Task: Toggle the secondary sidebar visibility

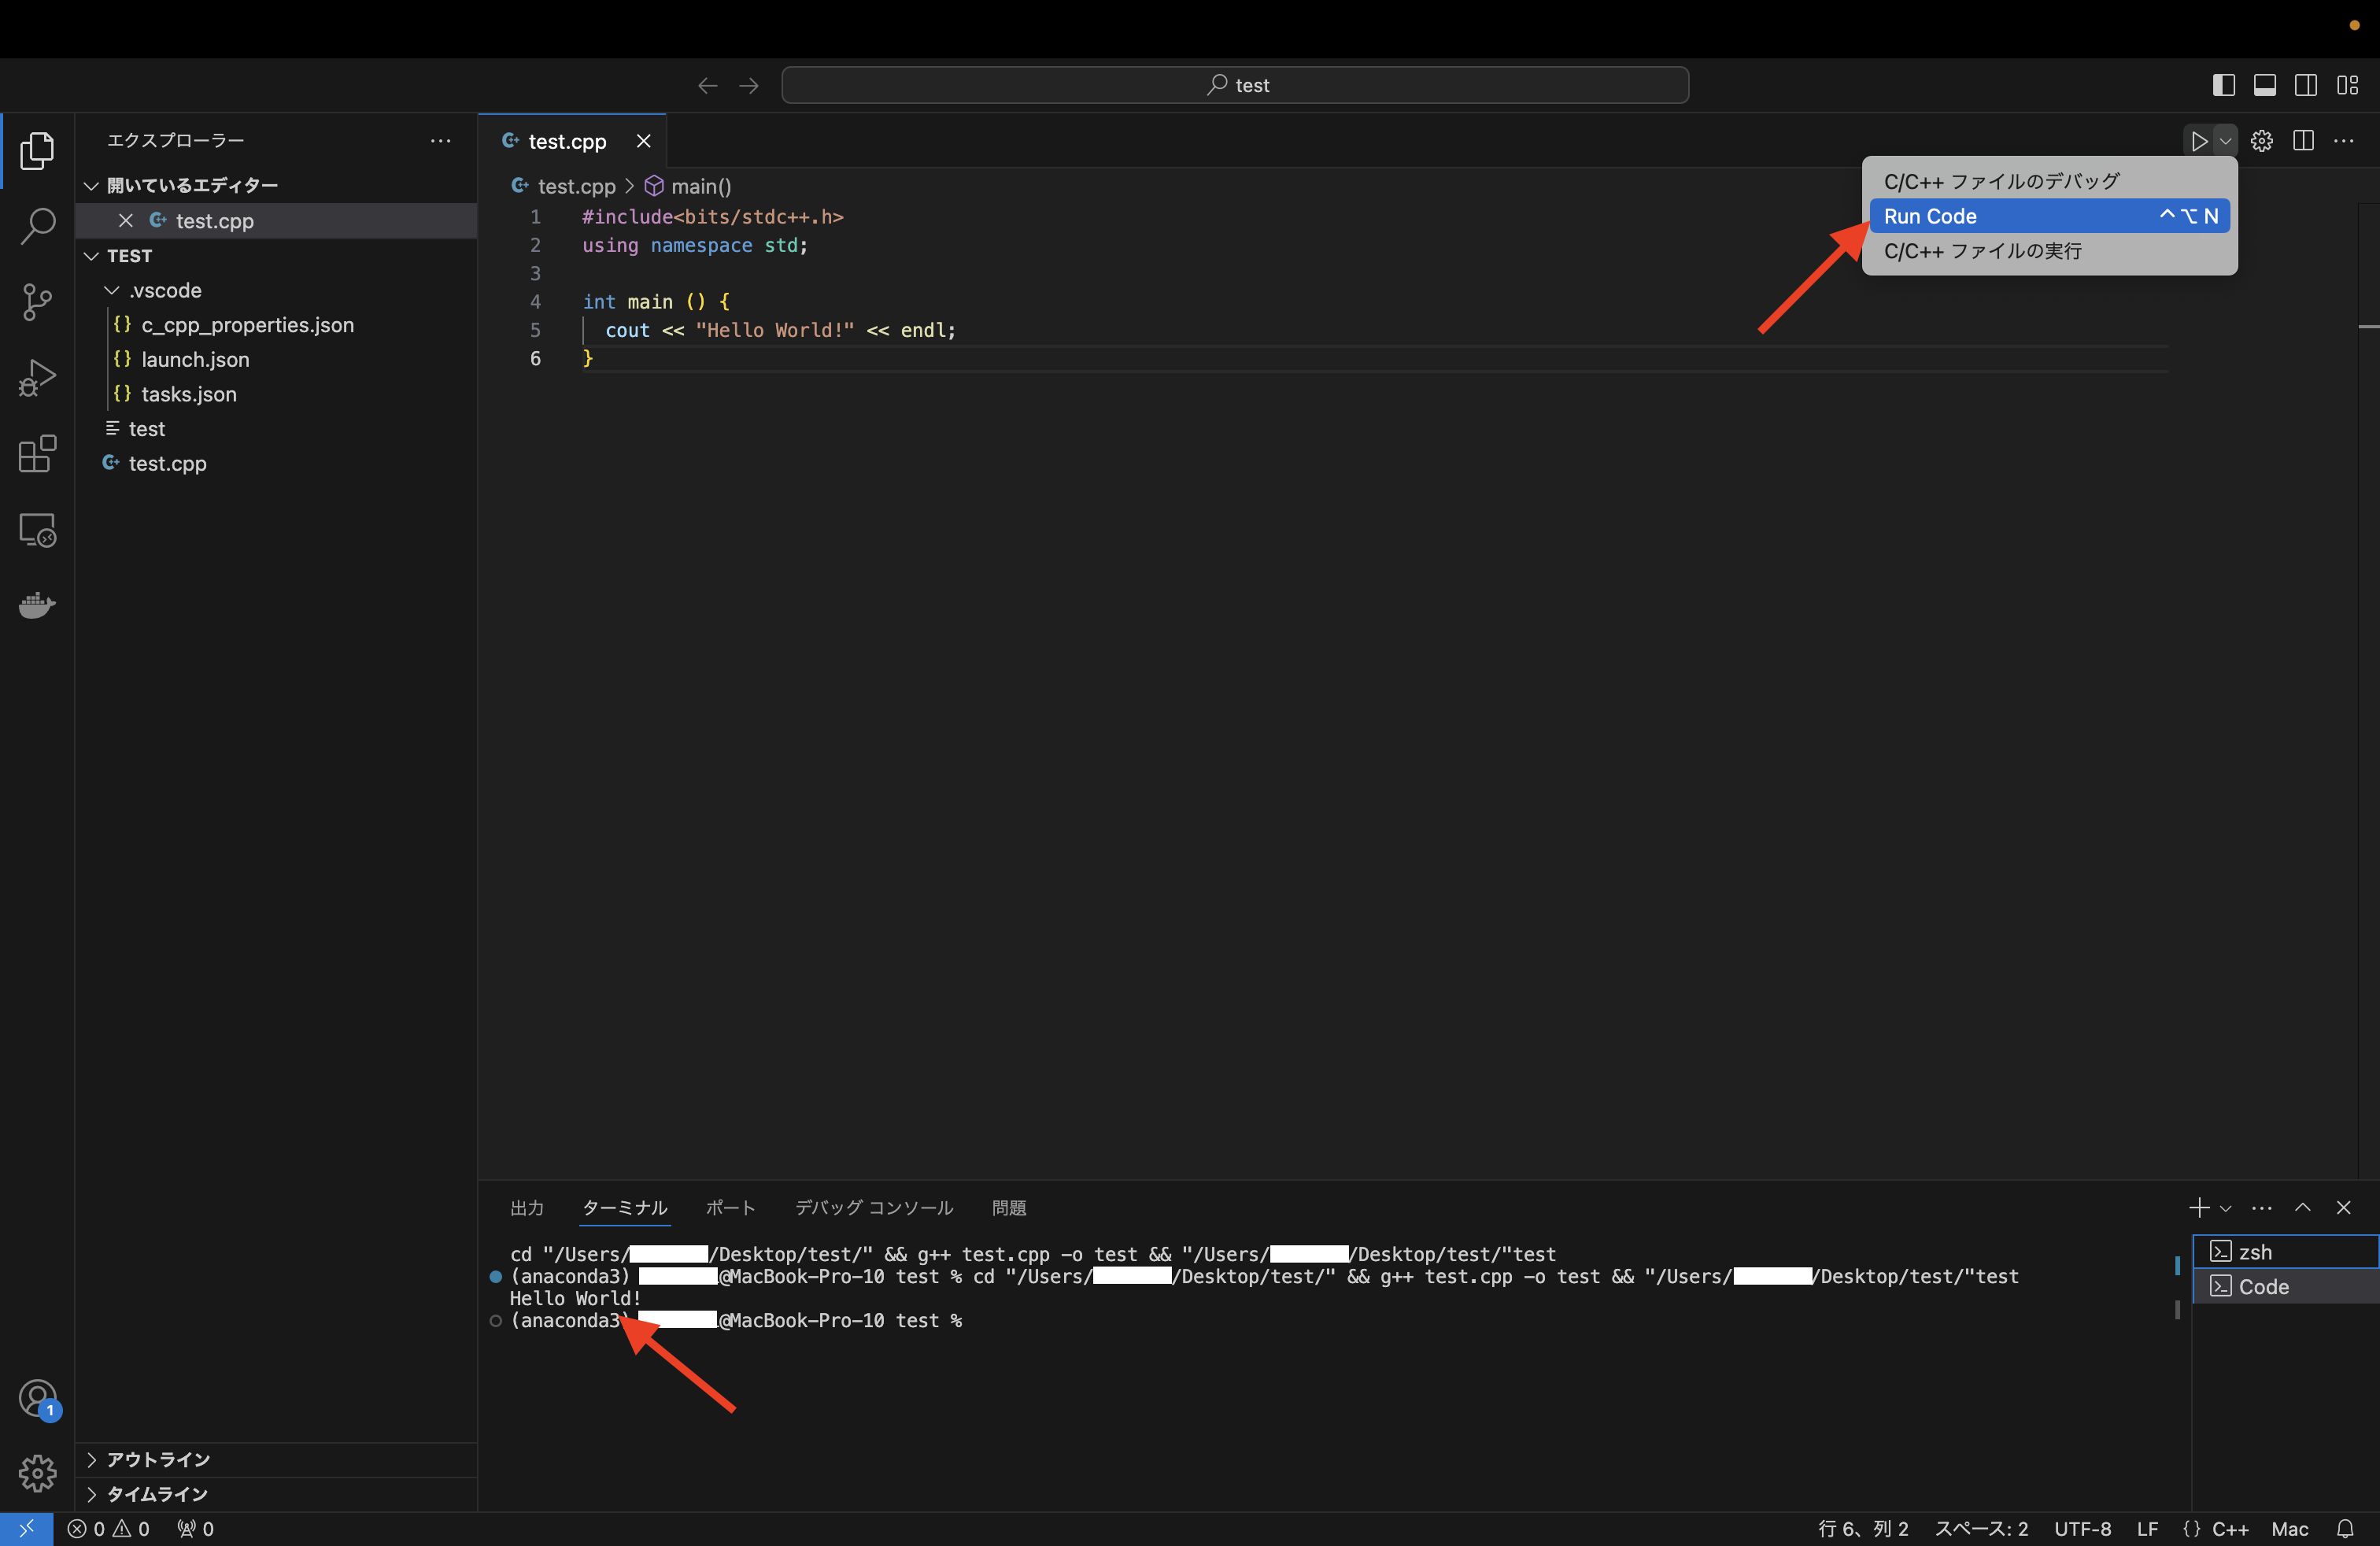Action: pyautogui.click(x=2305, y=85)
